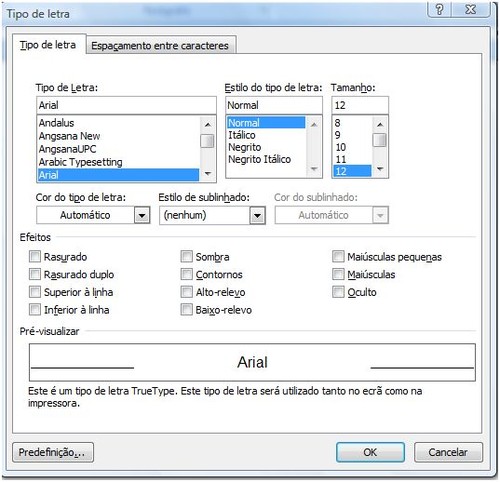
Task: Select size 10 in the size list
Action: coord(352,147)
